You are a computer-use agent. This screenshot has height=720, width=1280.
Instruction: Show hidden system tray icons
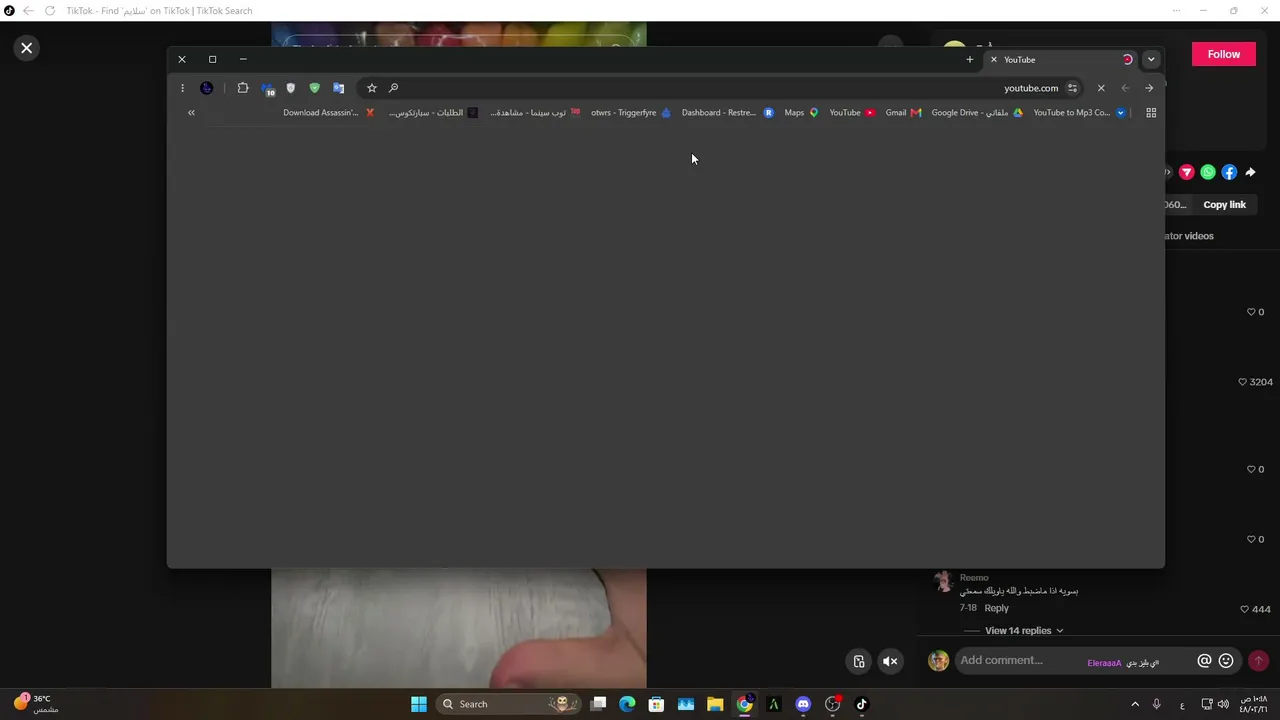click(1135, 704)
